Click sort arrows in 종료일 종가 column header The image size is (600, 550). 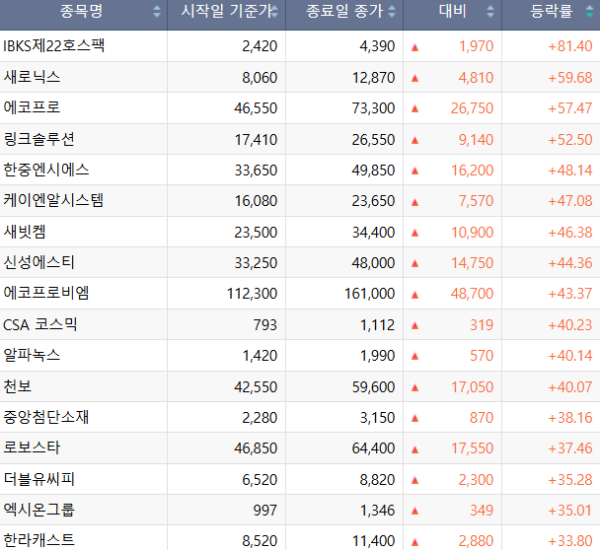[391, 13]
